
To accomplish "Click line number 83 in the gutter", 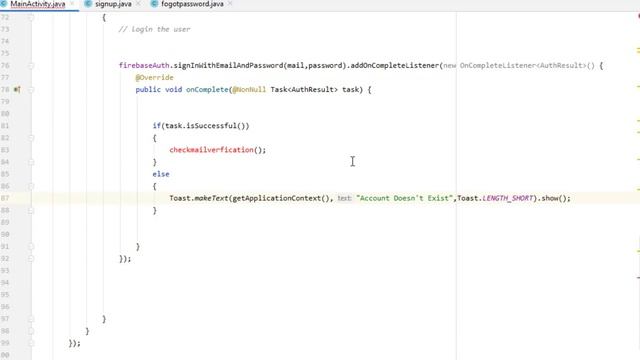I will [x=5, y=150].
